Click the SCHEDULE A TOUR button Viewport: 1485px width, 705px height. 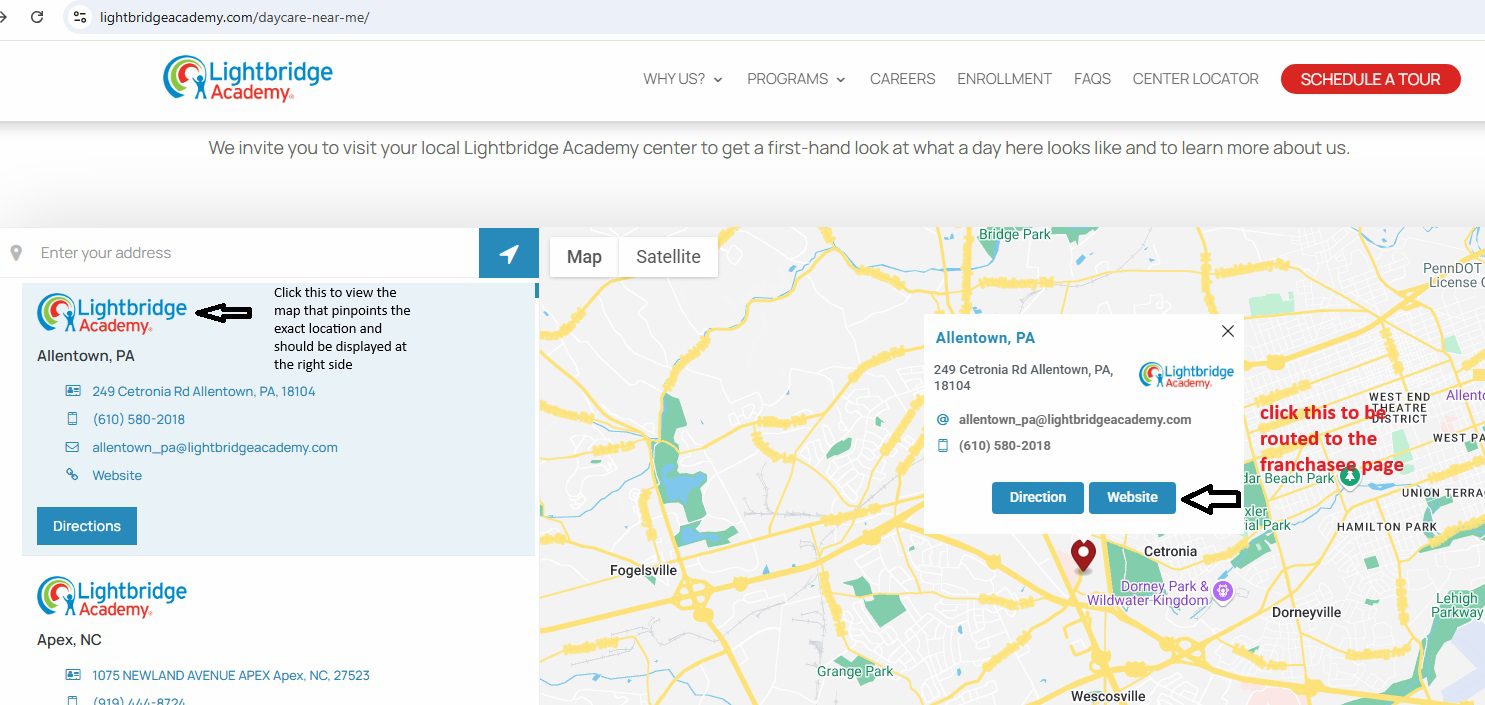coord(1370,80)
